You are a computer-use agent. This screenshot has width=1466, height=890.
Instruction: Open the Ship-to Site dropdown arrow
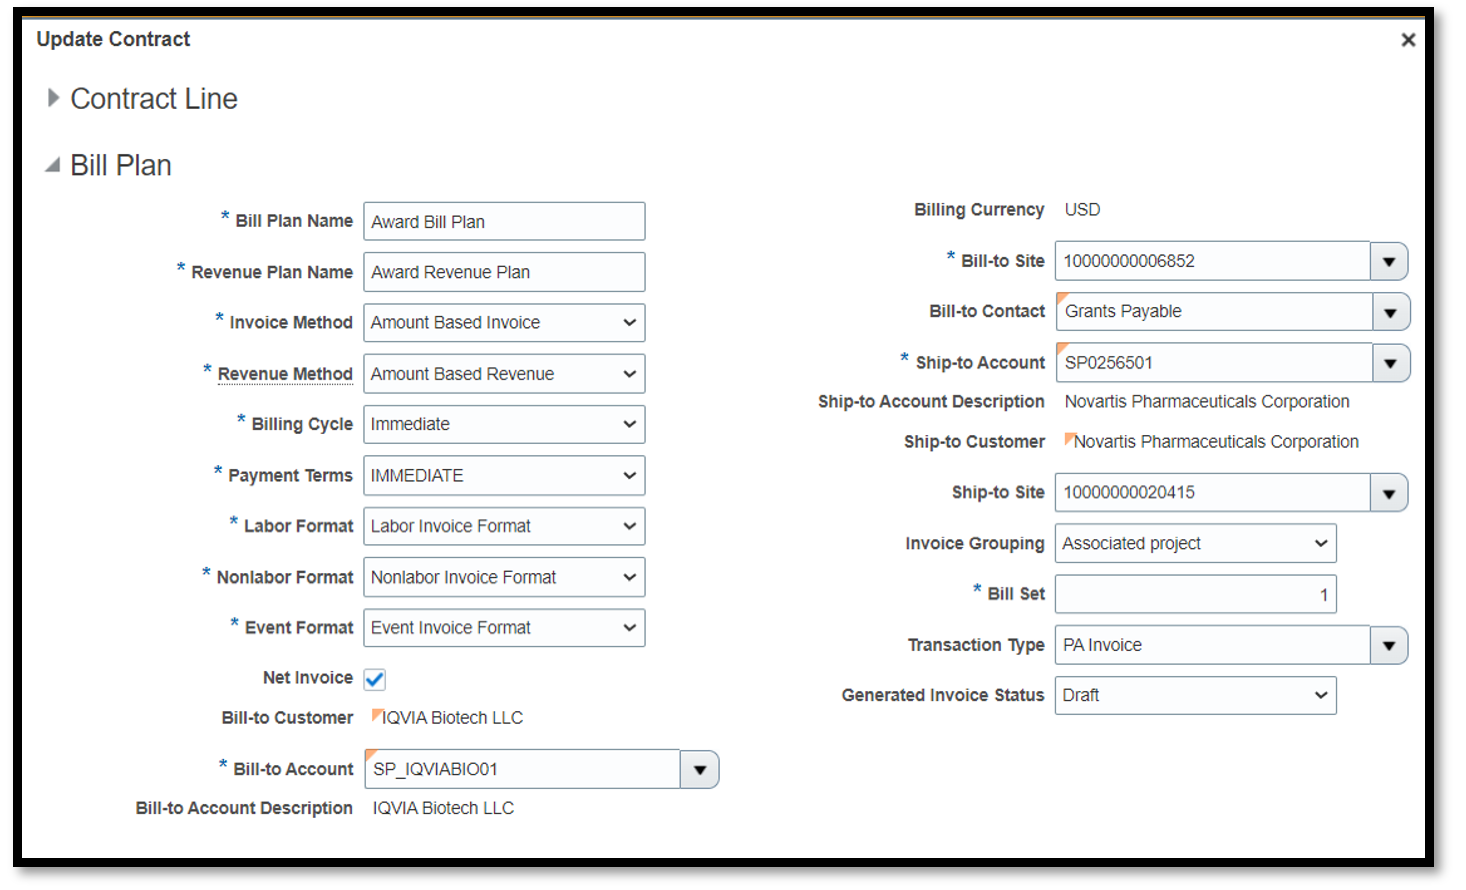point(1389,492)
